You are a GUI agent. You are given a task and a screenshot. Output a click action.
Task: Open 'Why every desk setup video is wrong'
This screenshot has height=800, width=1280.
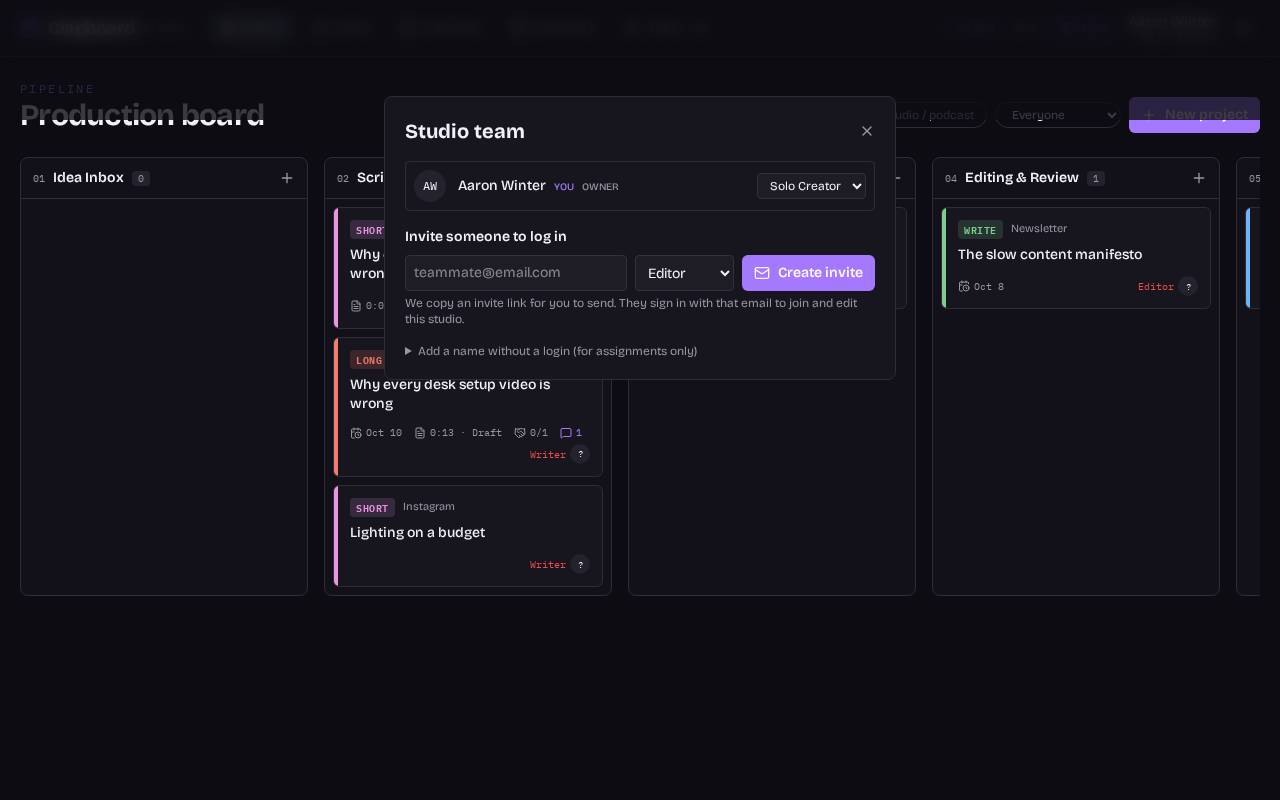(468, 406)
